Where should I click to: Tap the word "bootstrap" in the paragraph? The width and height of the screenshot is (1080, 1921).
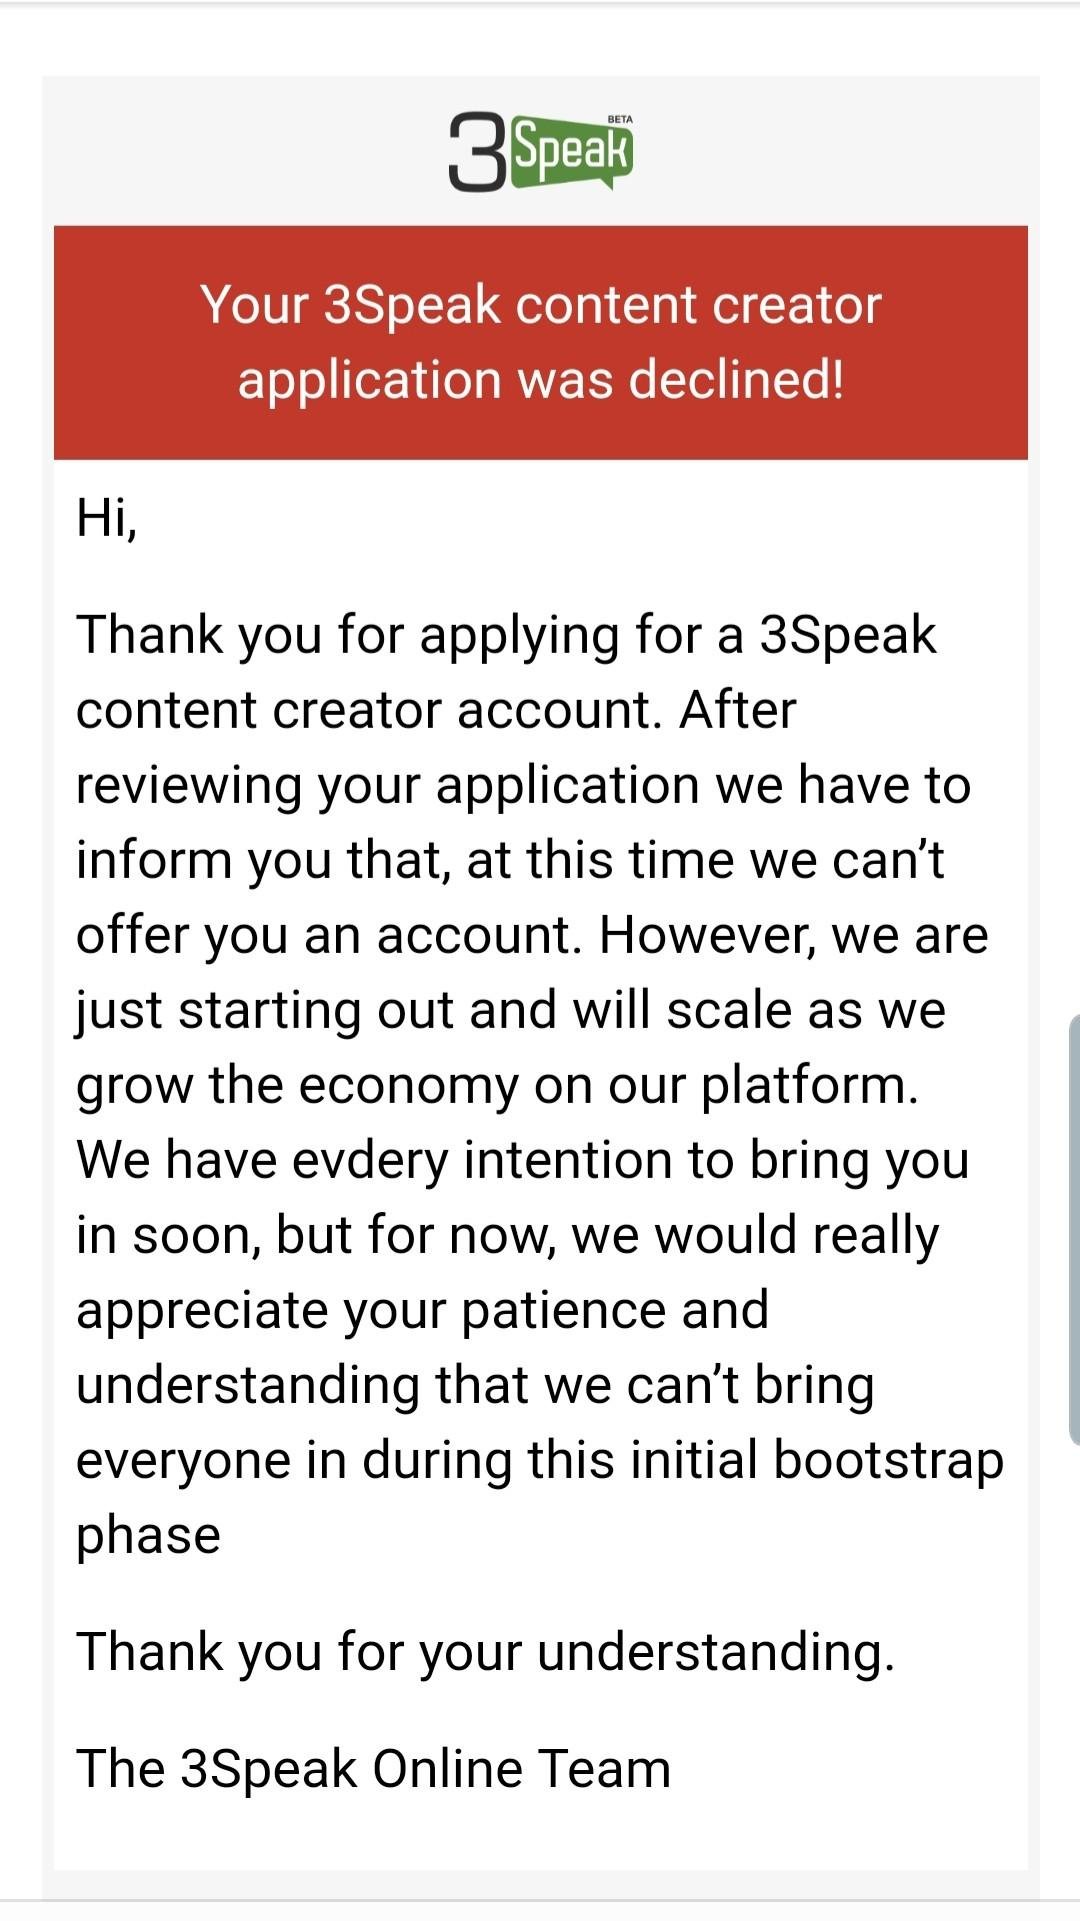(888, 1460)
